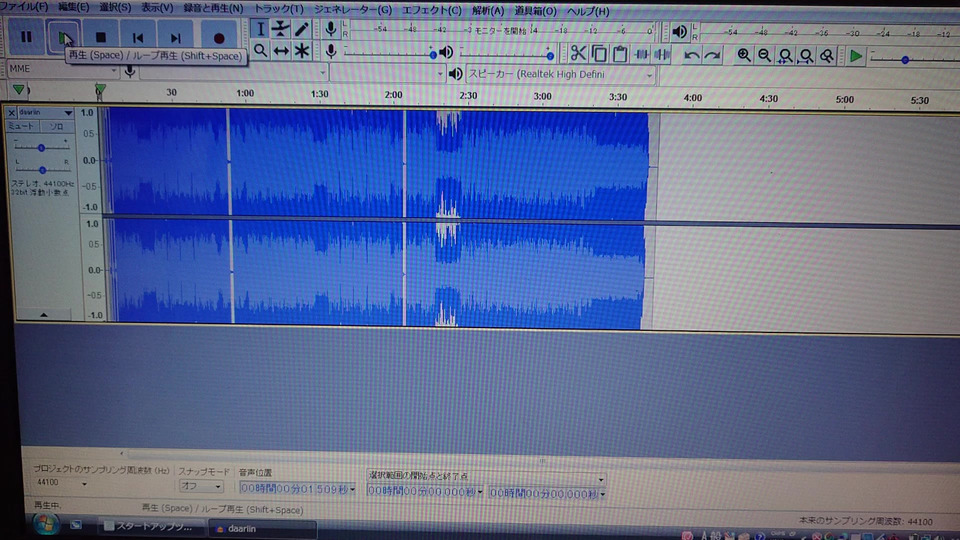Toggle ソロ on the daarlin track
The image size is (960, 540).
coord(56,127)
